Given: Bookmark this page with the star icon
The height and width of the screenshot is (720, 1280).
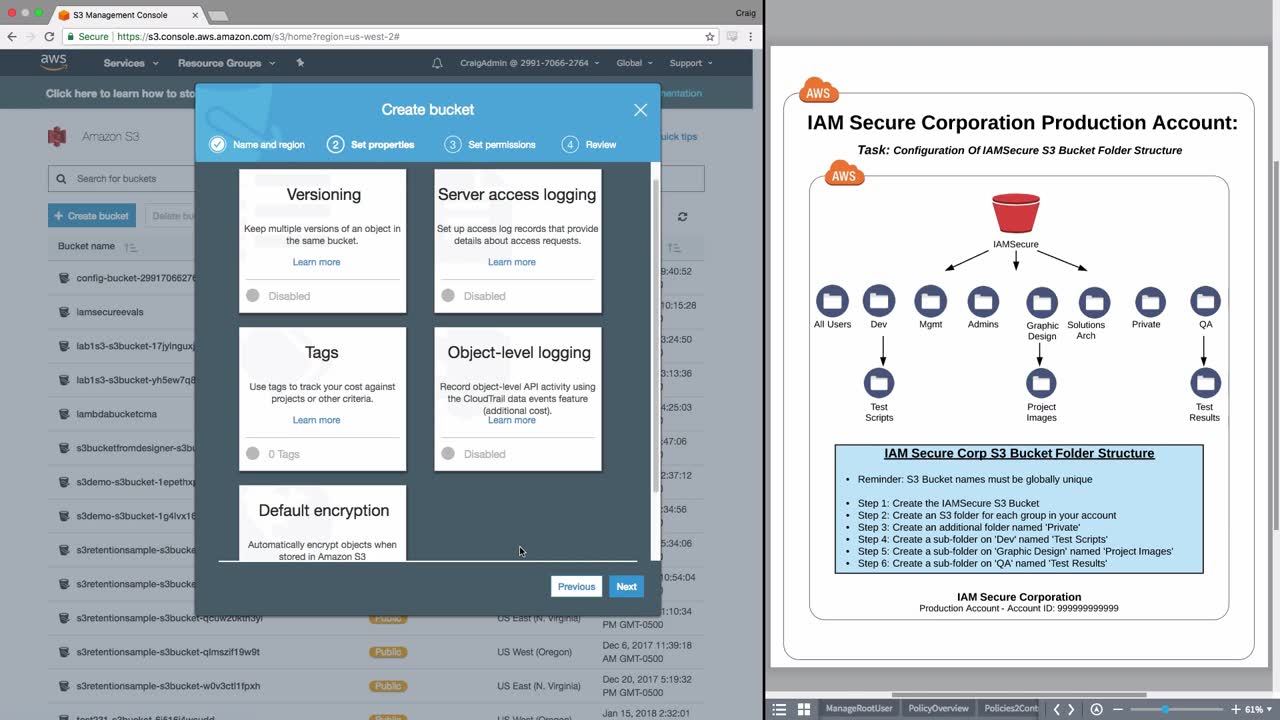Looking at the screenshot, I should pyautogui.click(x=710, y=36).
